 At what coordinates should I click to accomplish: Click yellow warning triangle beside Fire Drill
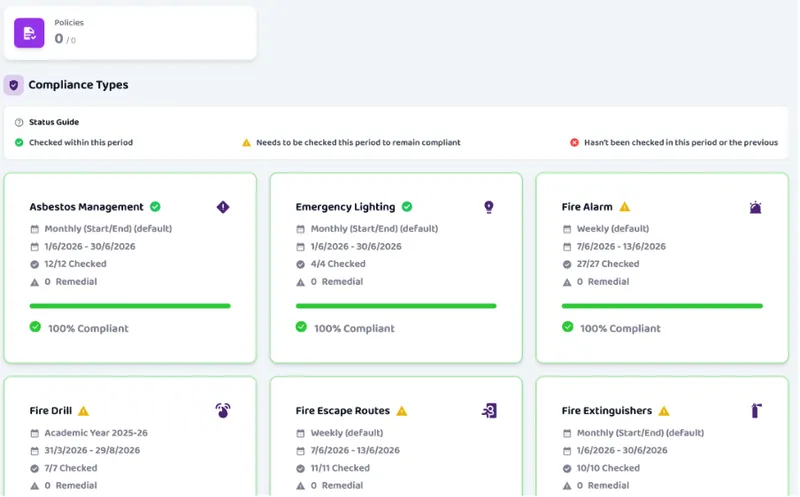click(x=84, y=411)
